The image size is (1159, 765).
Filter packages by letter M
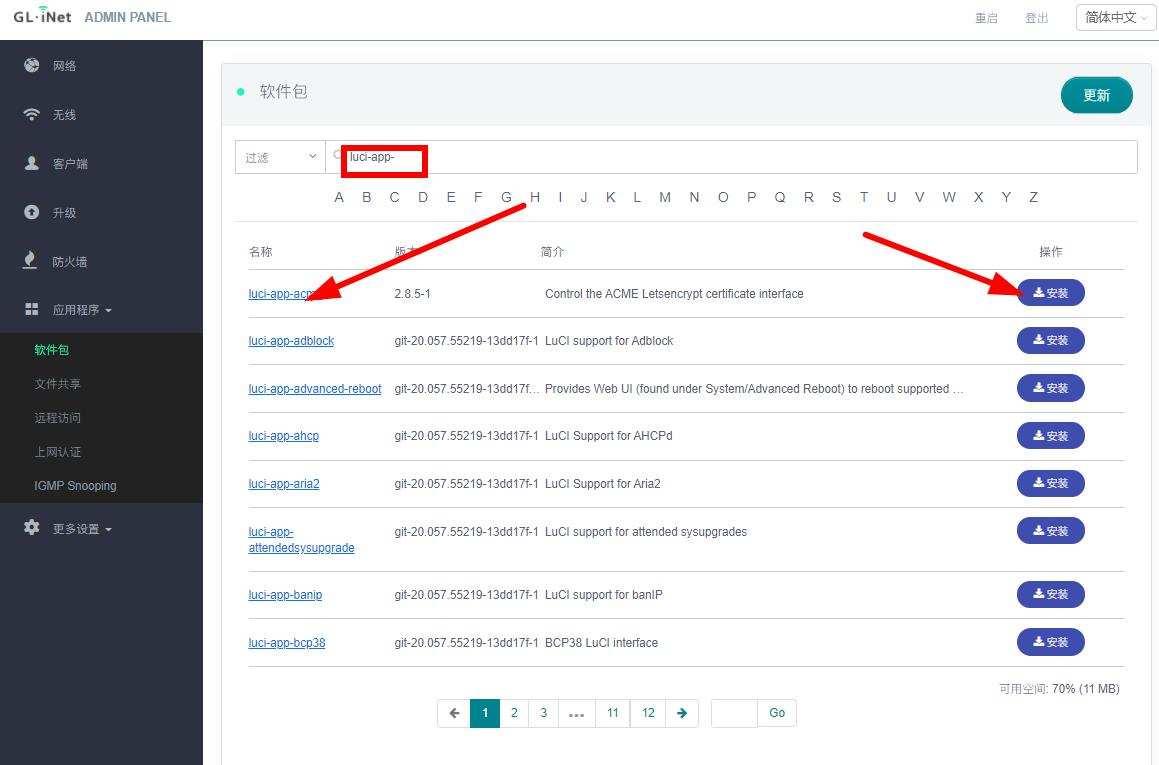(665, 197)
